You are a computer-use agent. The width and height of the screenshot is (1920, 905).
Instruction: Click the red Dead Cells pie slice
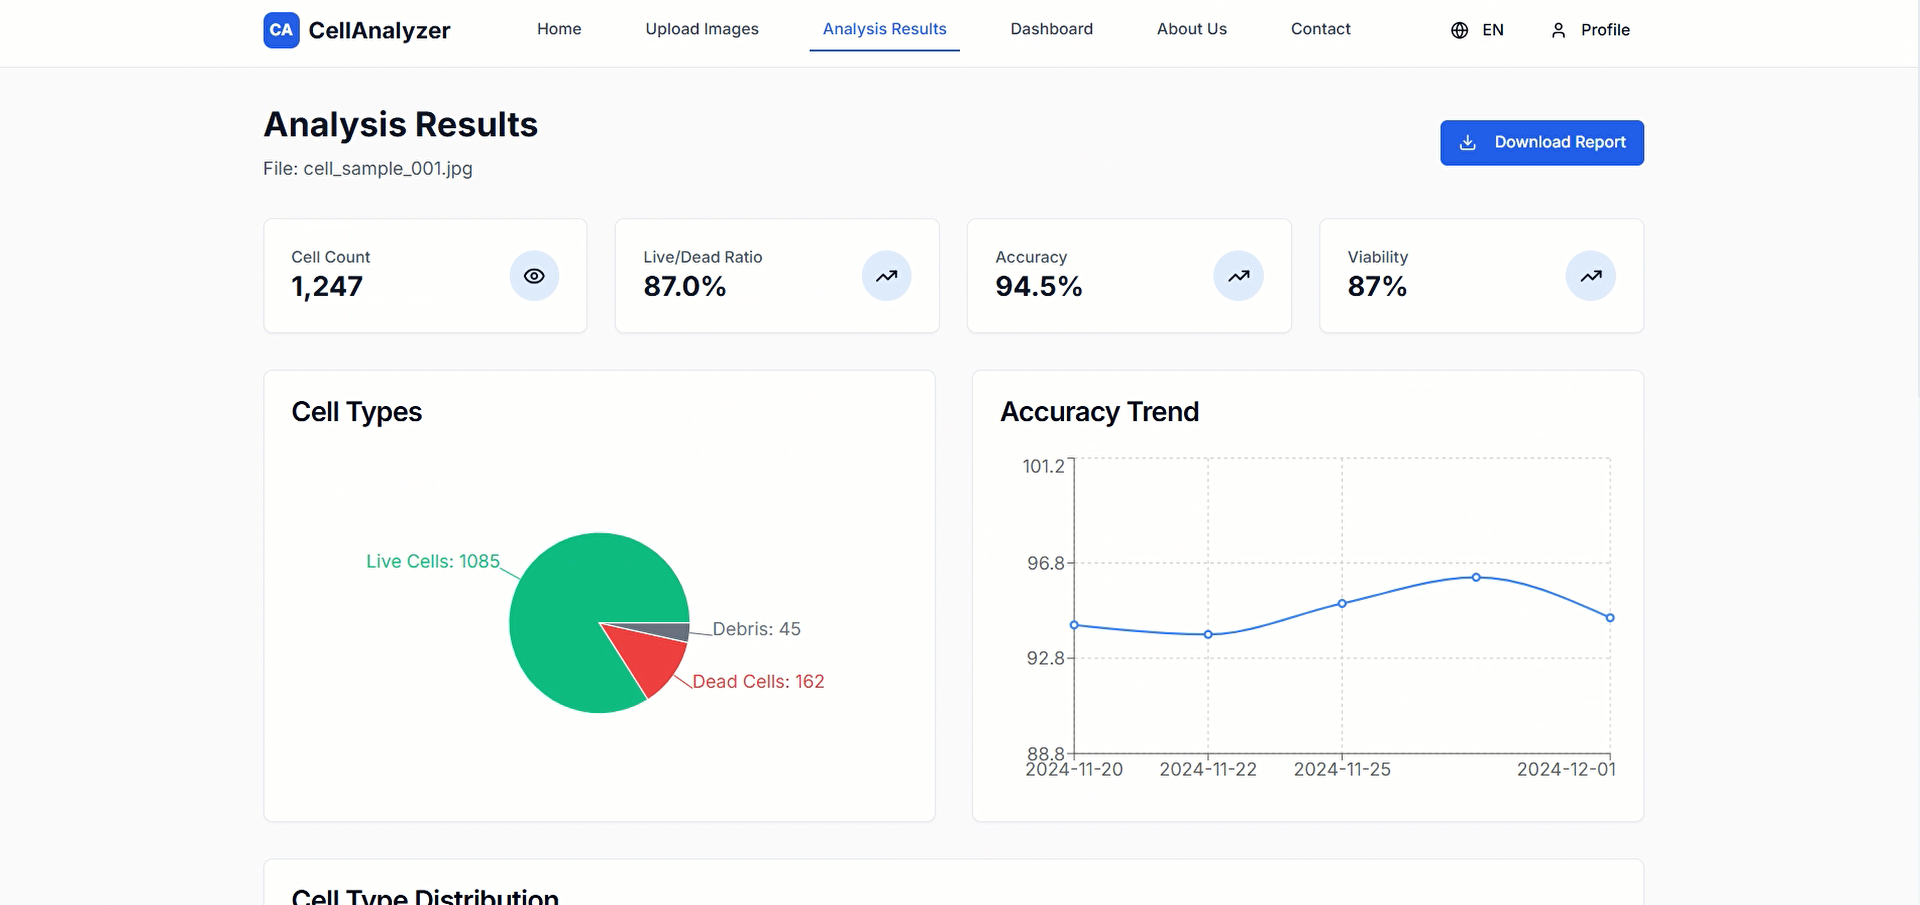653,658
